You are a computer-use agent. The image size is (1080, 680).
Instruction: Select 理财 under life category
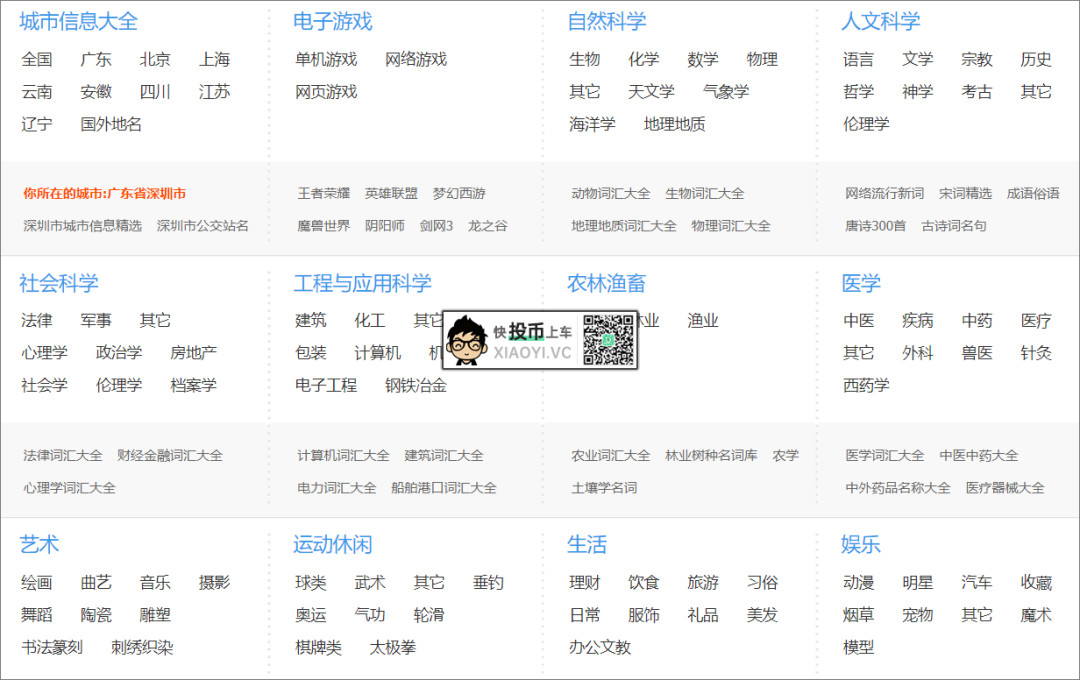pyautogui.click(x=585, y=582)
